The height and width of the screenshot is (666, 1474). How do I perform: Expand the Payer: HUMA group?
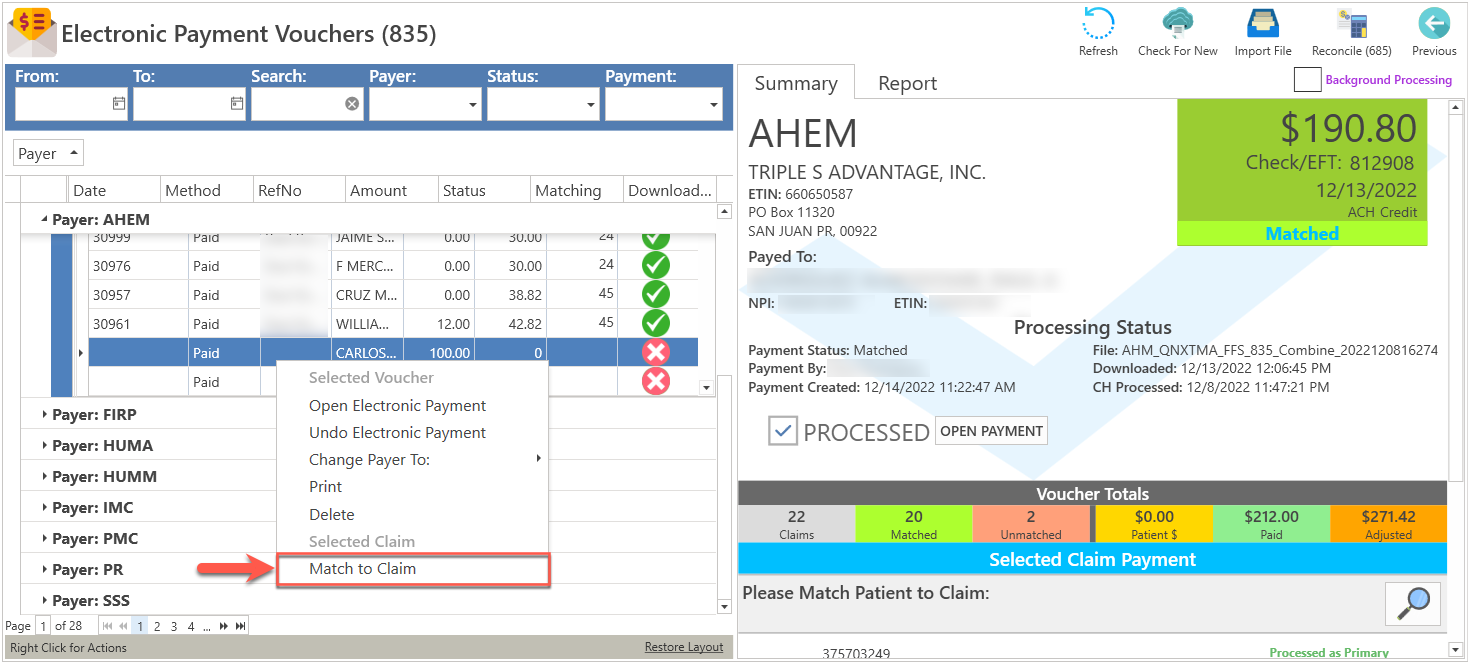tap(44, 446)
